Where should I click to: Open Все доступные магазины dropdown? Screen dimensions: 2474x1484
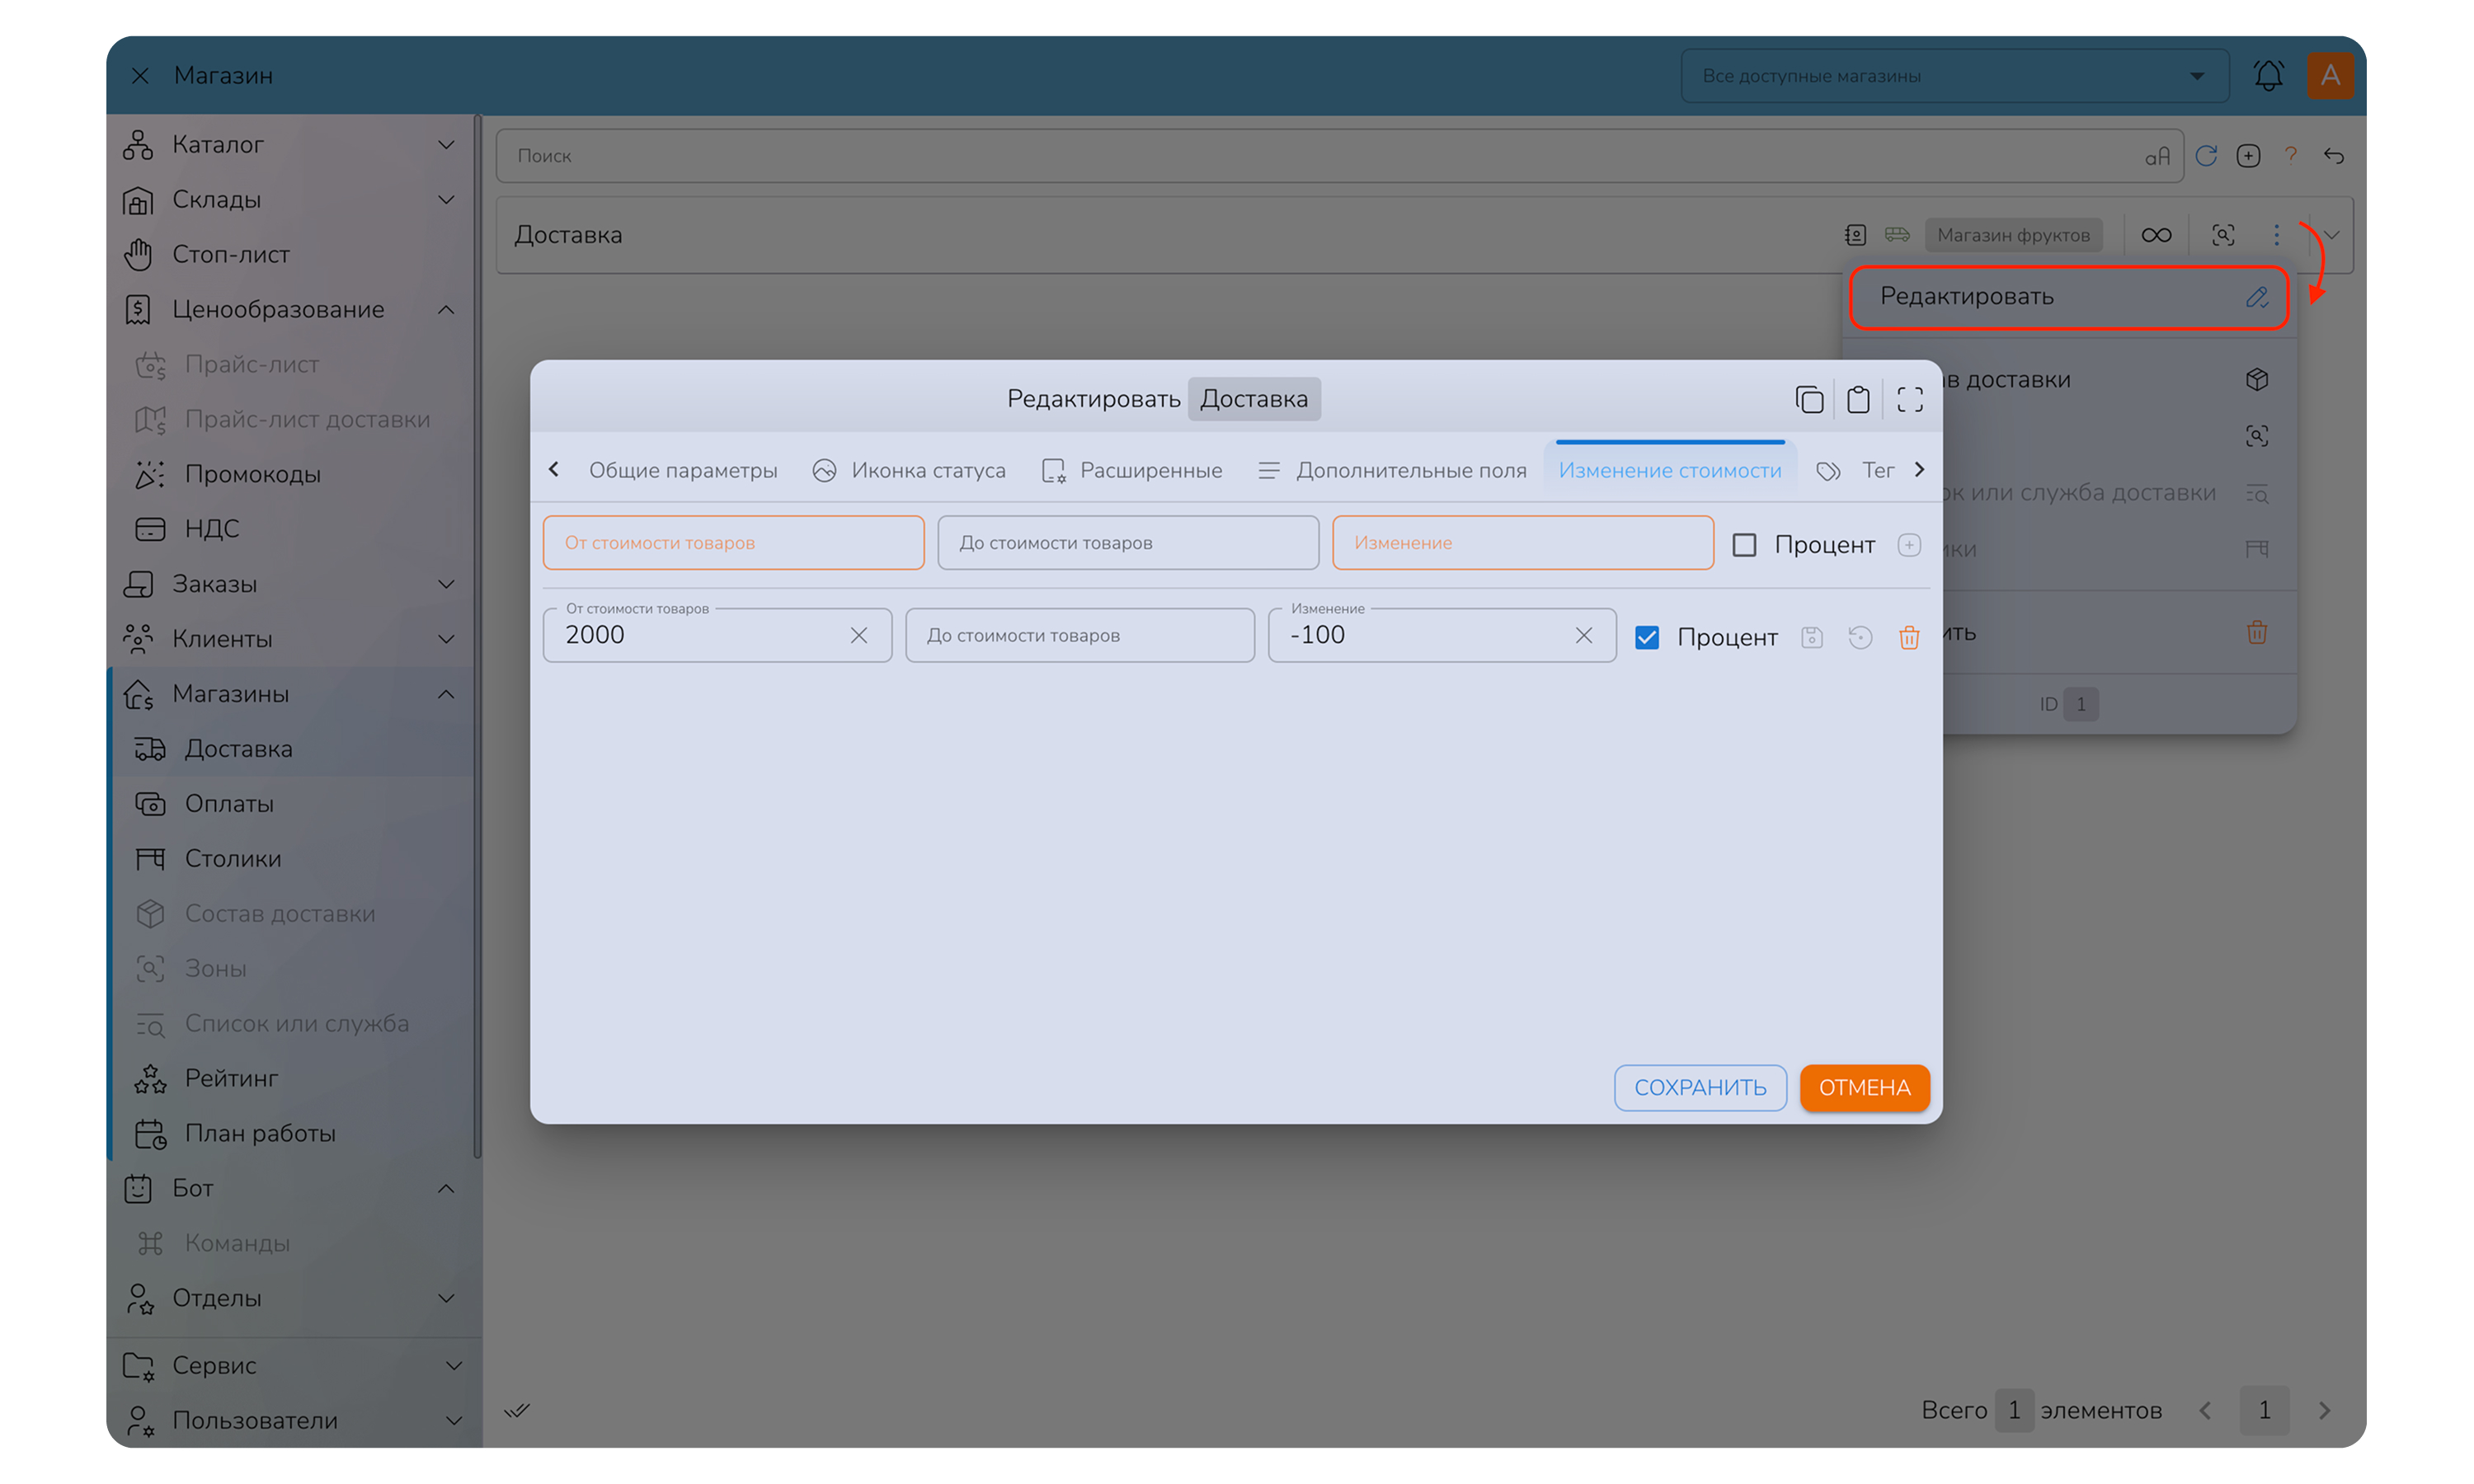pyautogui.click(x=1954, y=76)
